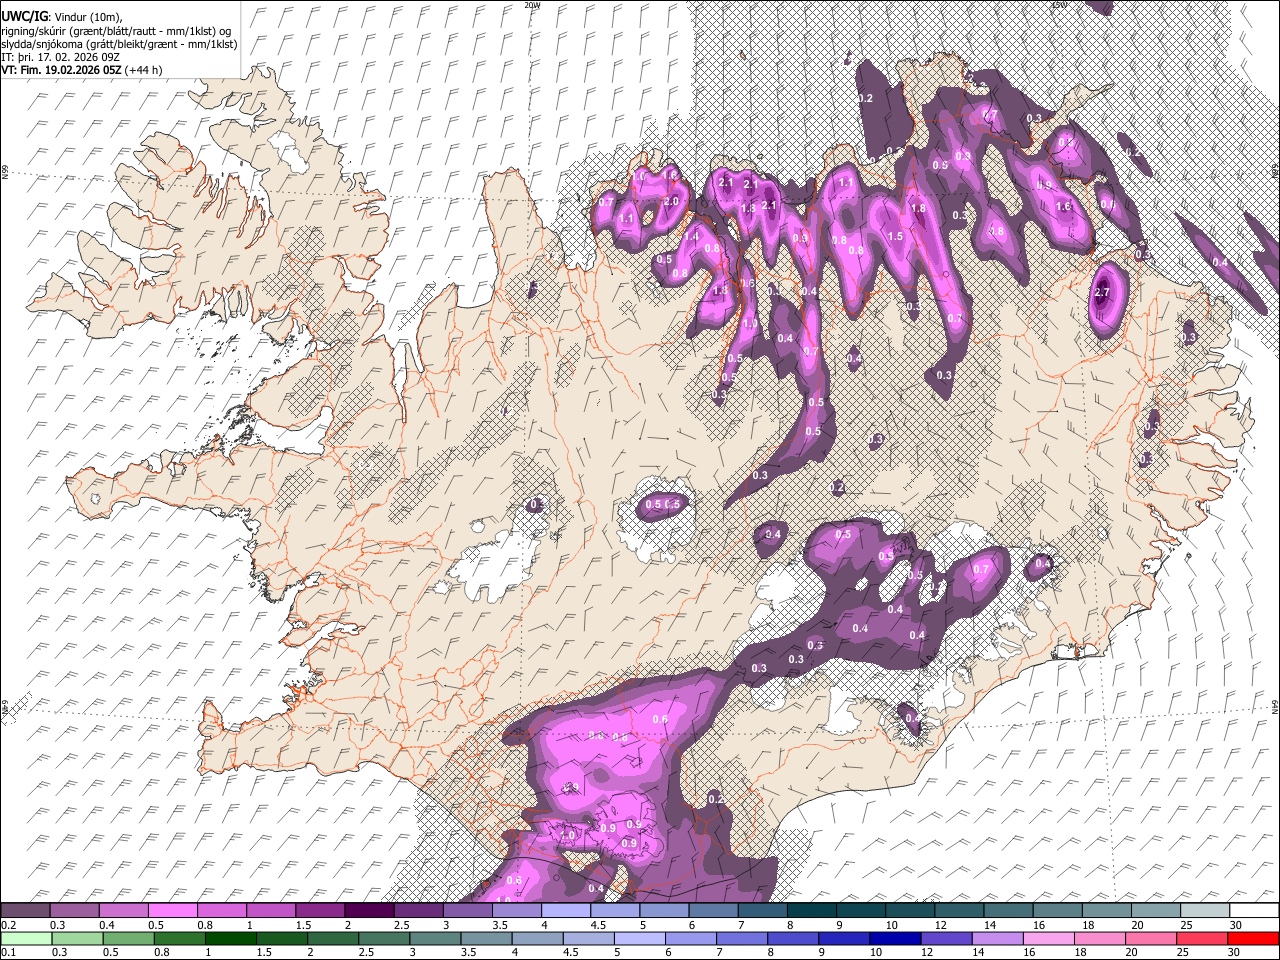
Task: Select lower legend swatch starting at 2
Action: coord(333,938)
